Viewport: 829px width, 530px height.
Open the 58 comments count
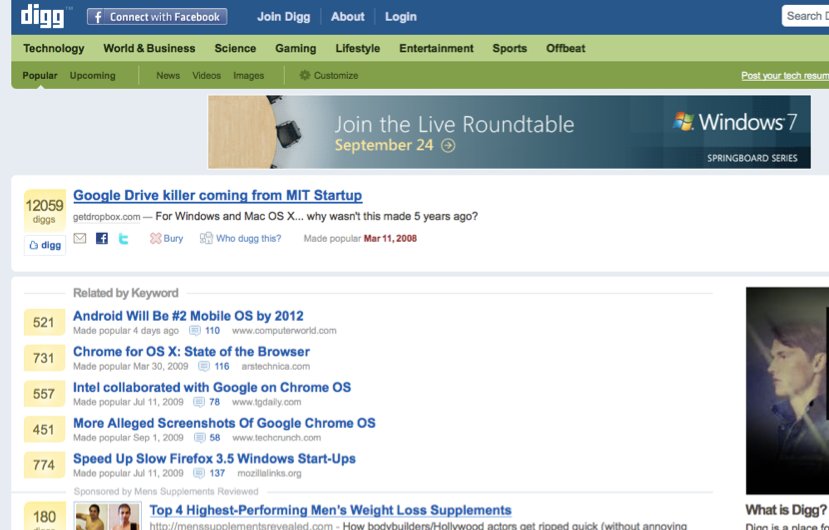pyautogui.click(x=215, y=437)
